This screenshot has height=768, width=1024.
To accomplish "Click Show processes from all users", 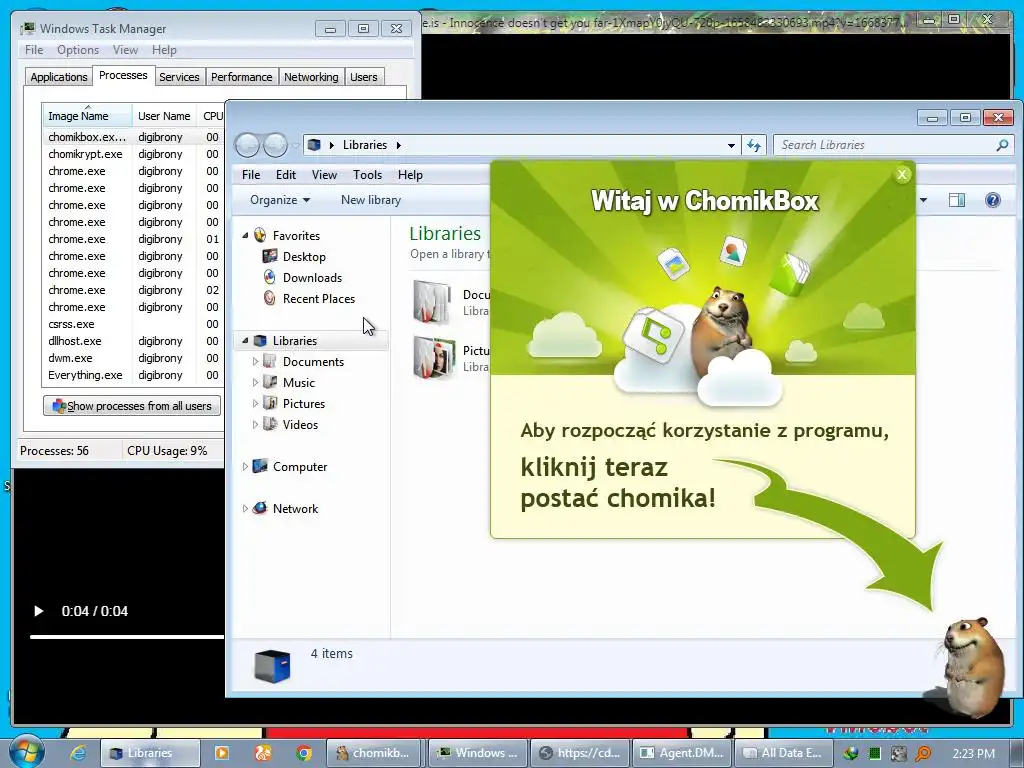I will point(132,406).
